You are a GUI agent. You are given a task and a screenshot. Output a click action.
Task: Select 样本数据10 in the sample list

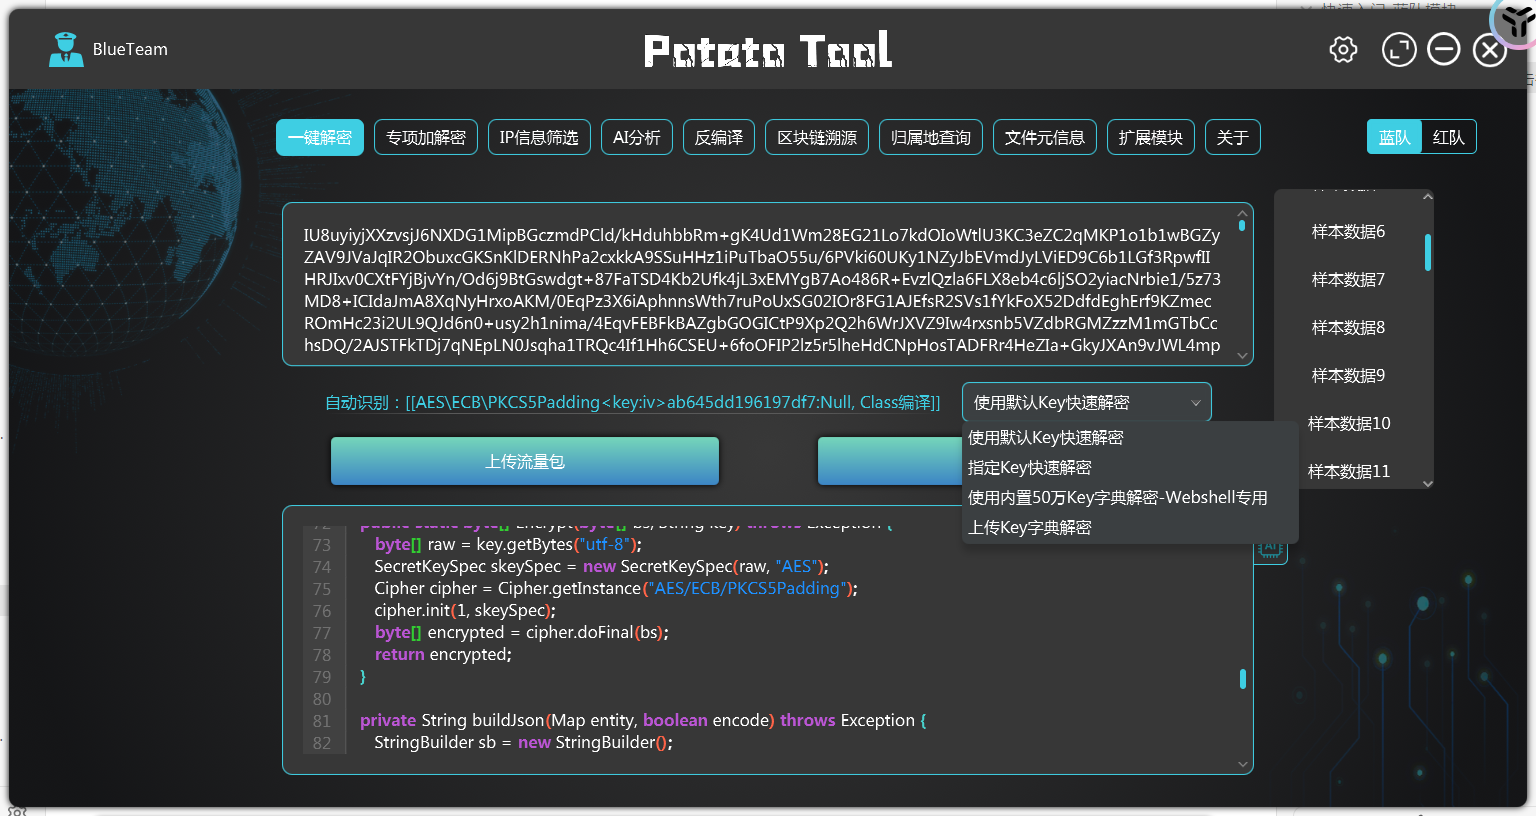pos(1349,423)
